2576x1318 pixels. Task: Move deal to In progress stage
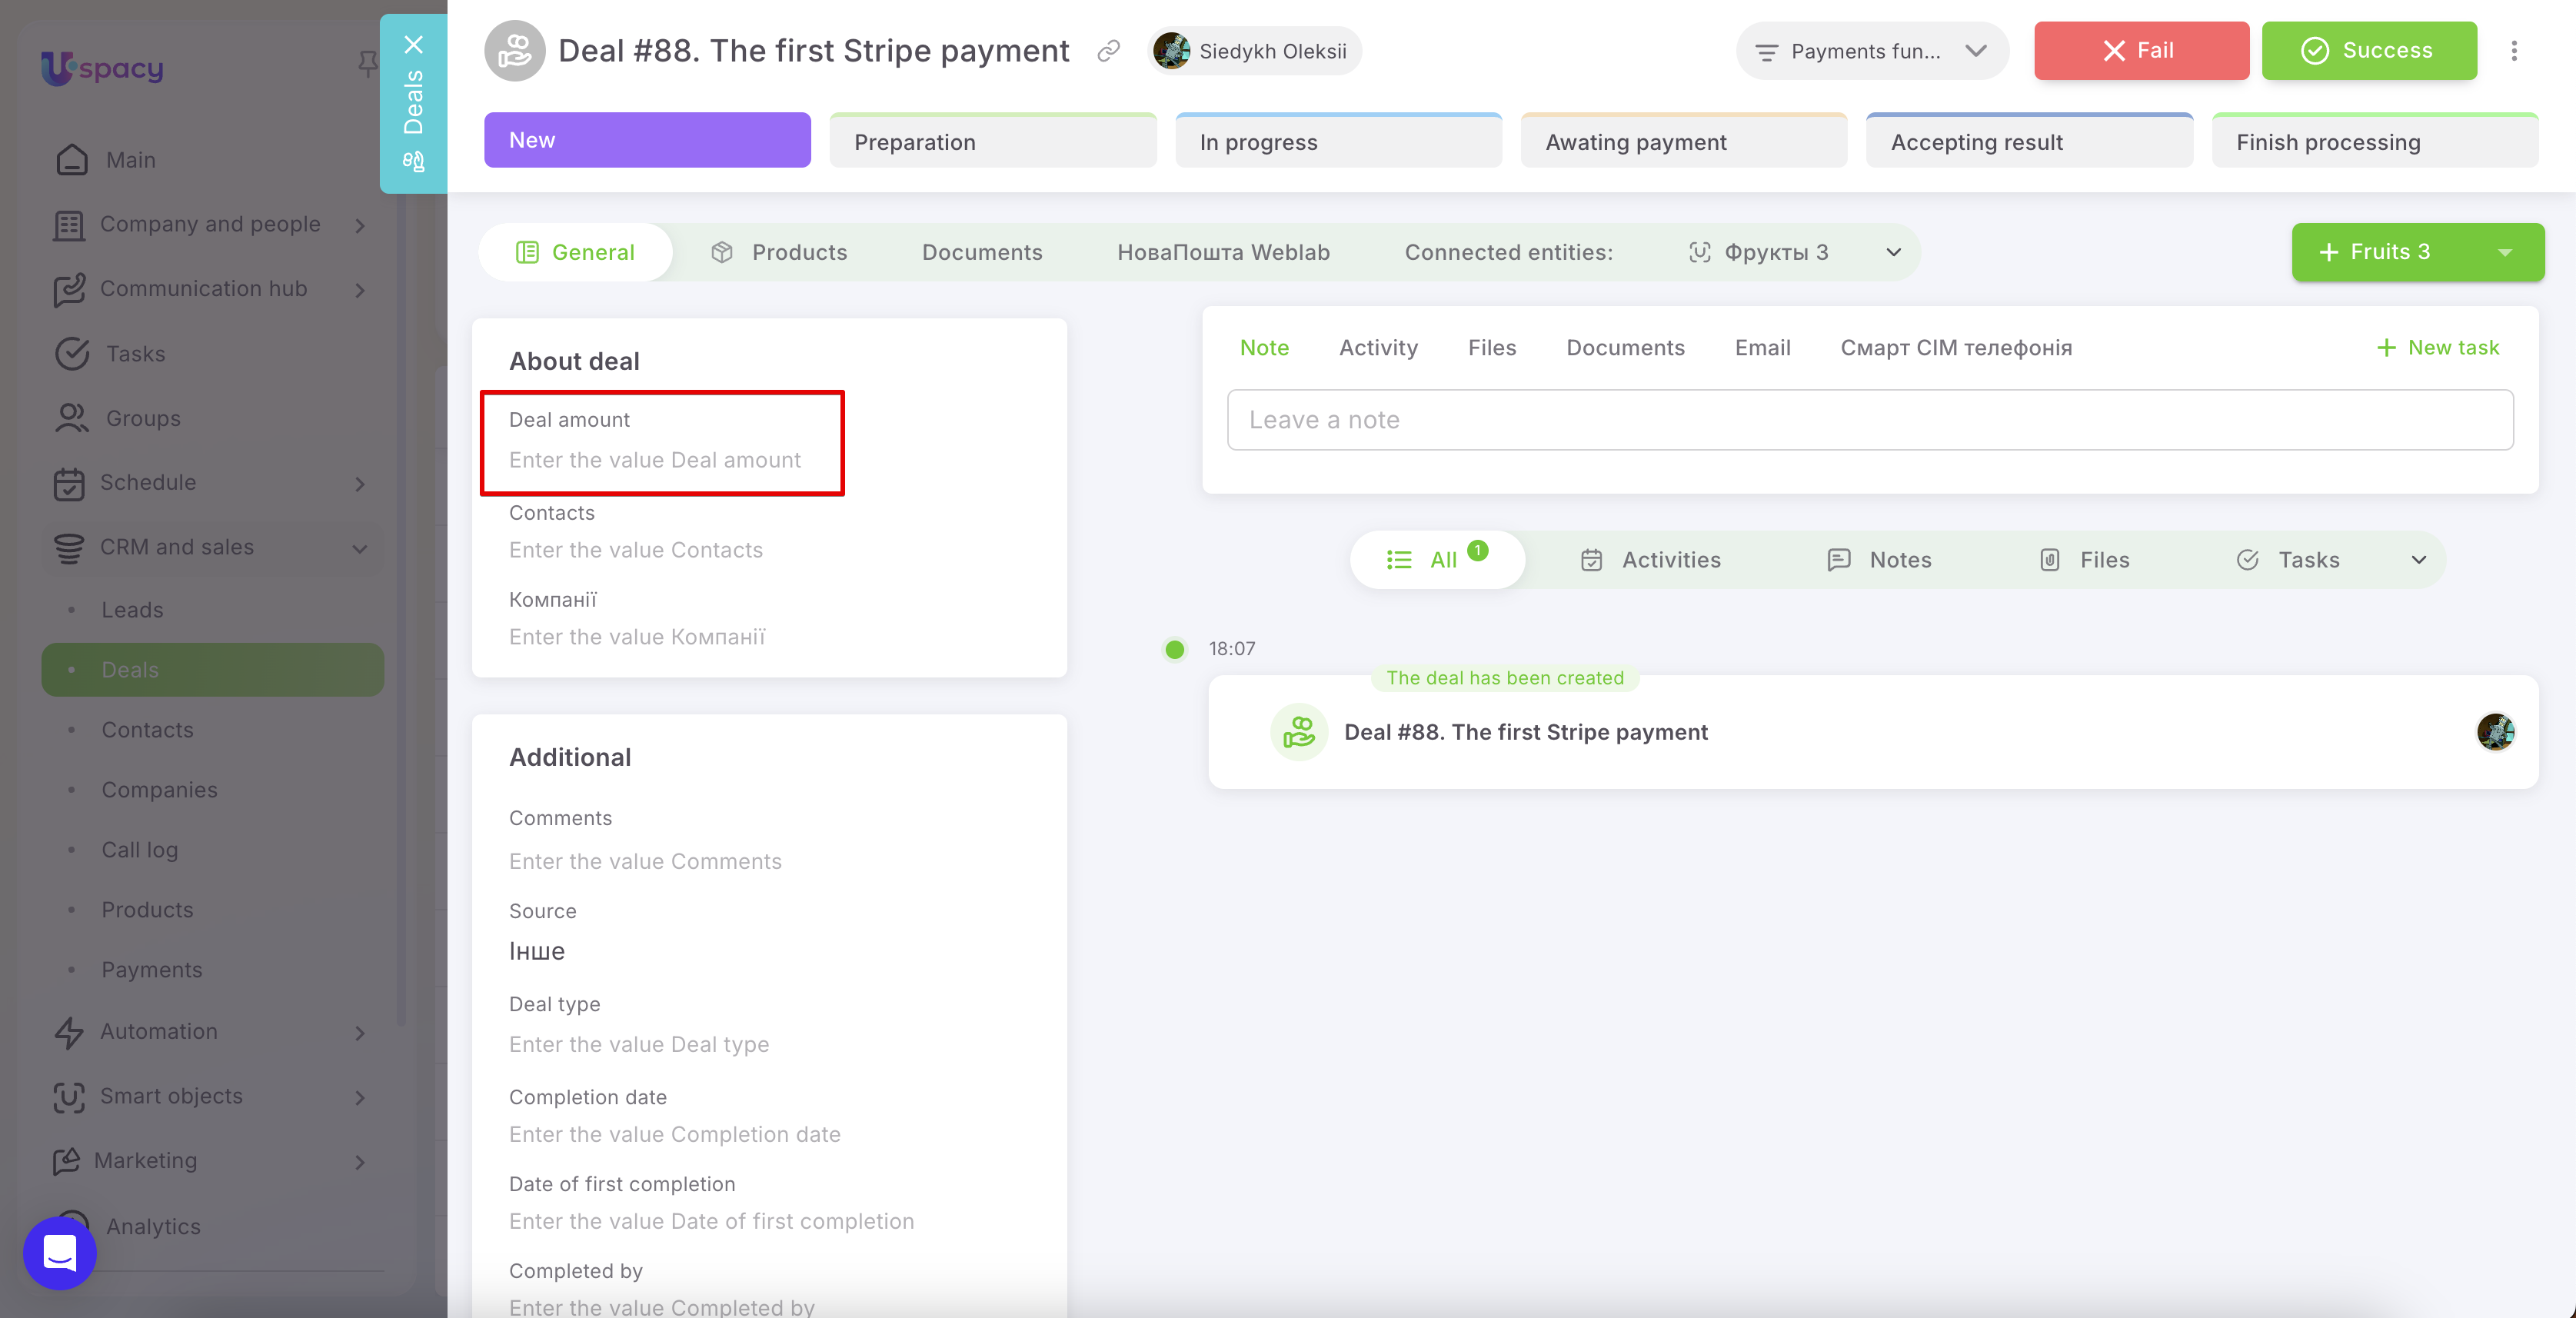(x=1338, y=141)
